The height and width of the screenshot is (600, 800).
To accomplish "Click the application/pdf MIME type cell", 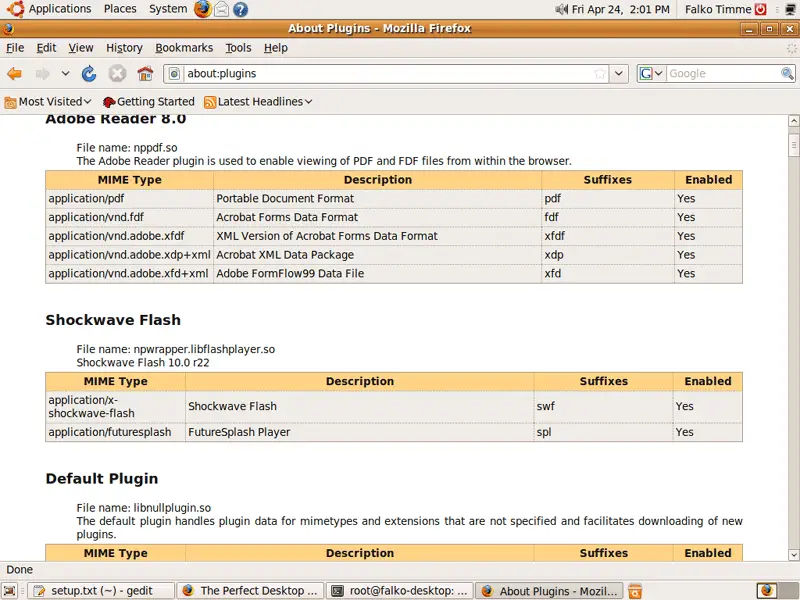I will click(129, 198).
